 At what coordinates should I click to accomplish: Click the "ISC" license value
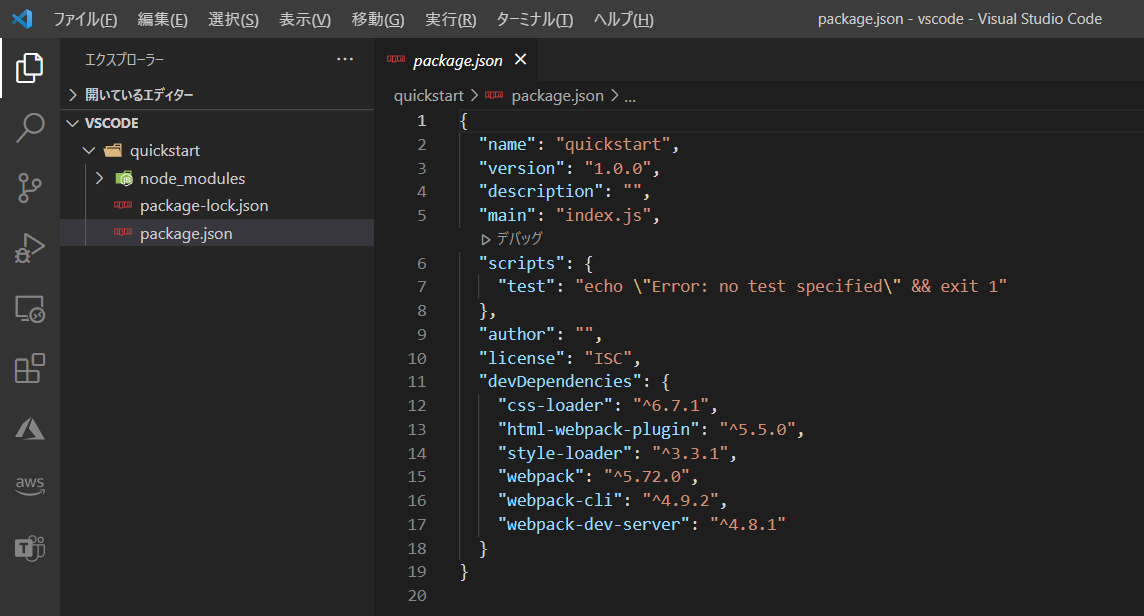tap(608, 358)
